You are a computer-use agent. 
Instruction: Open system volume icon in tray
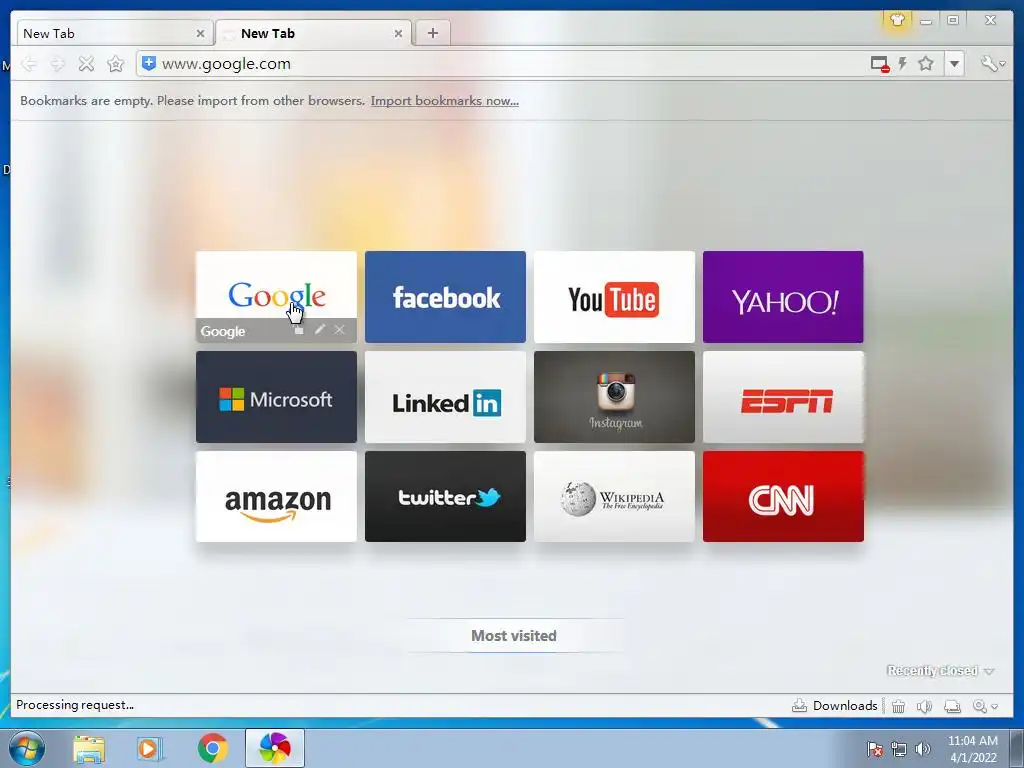coord(922,749)
